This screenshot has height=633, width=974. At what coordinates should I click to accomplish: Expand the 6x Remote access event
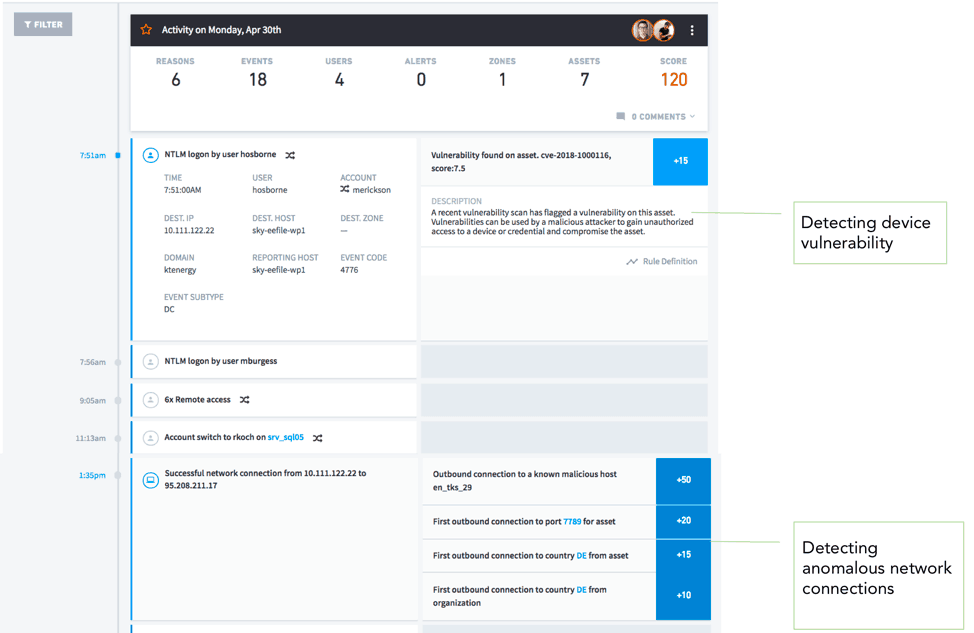coord(274,399)
